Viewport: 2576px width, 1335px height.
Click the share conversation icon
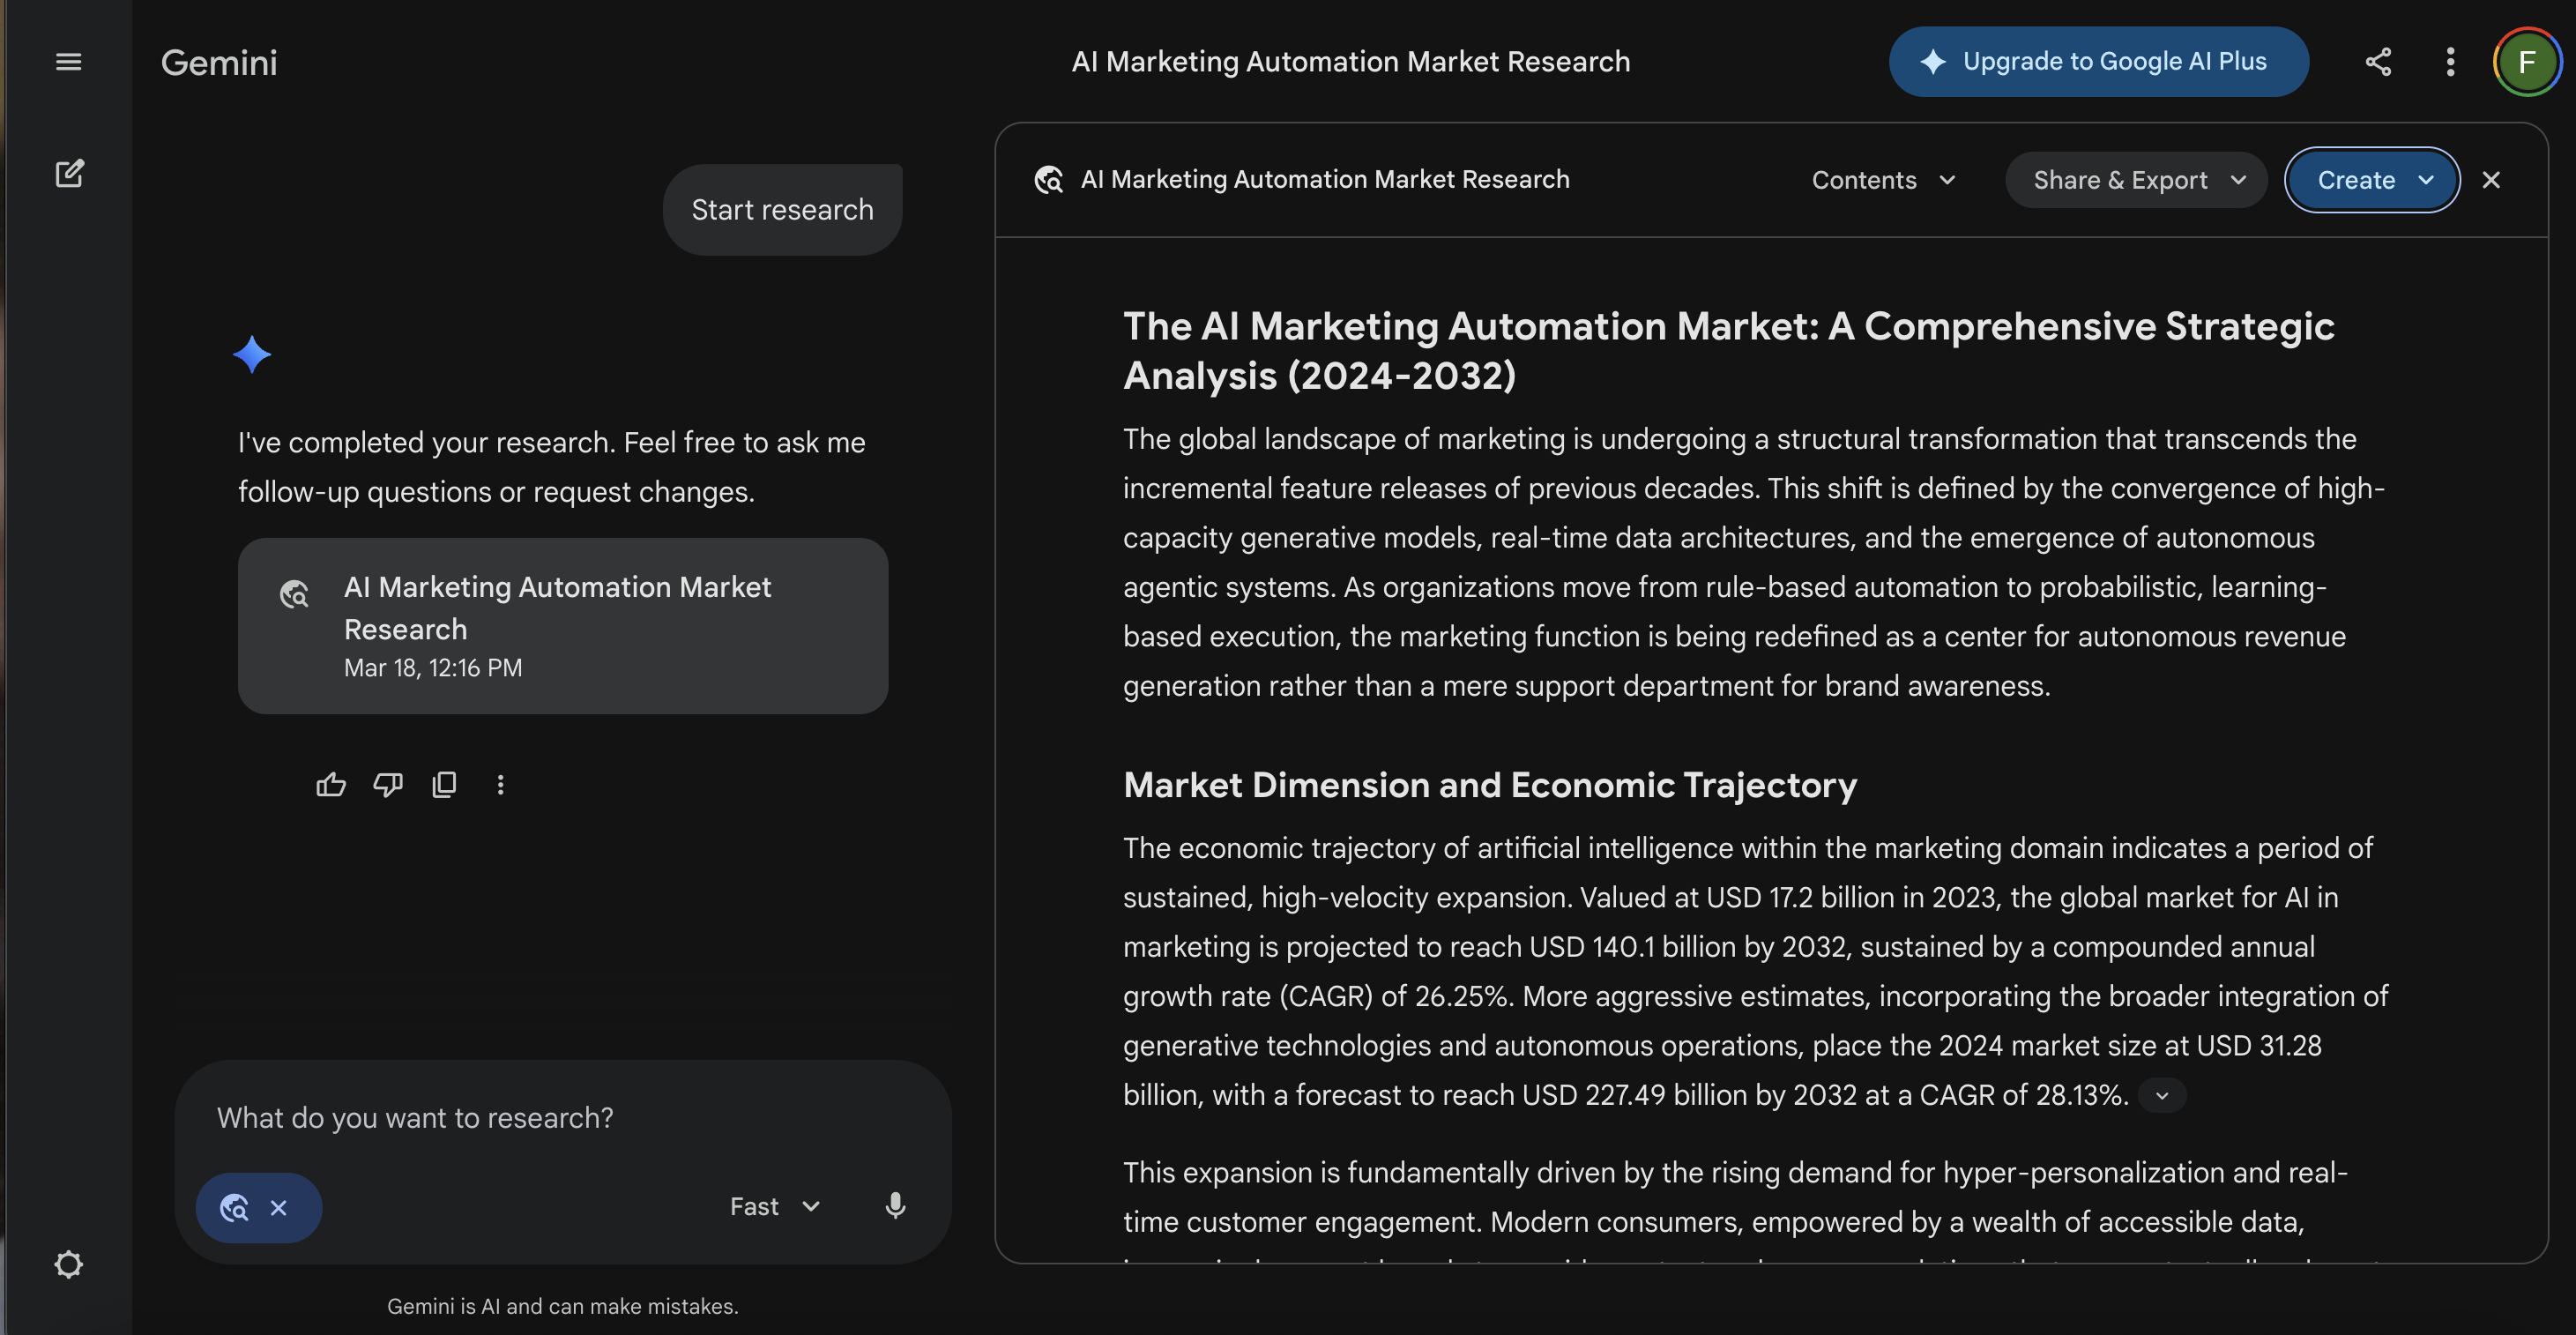(x=2378, y=62)
